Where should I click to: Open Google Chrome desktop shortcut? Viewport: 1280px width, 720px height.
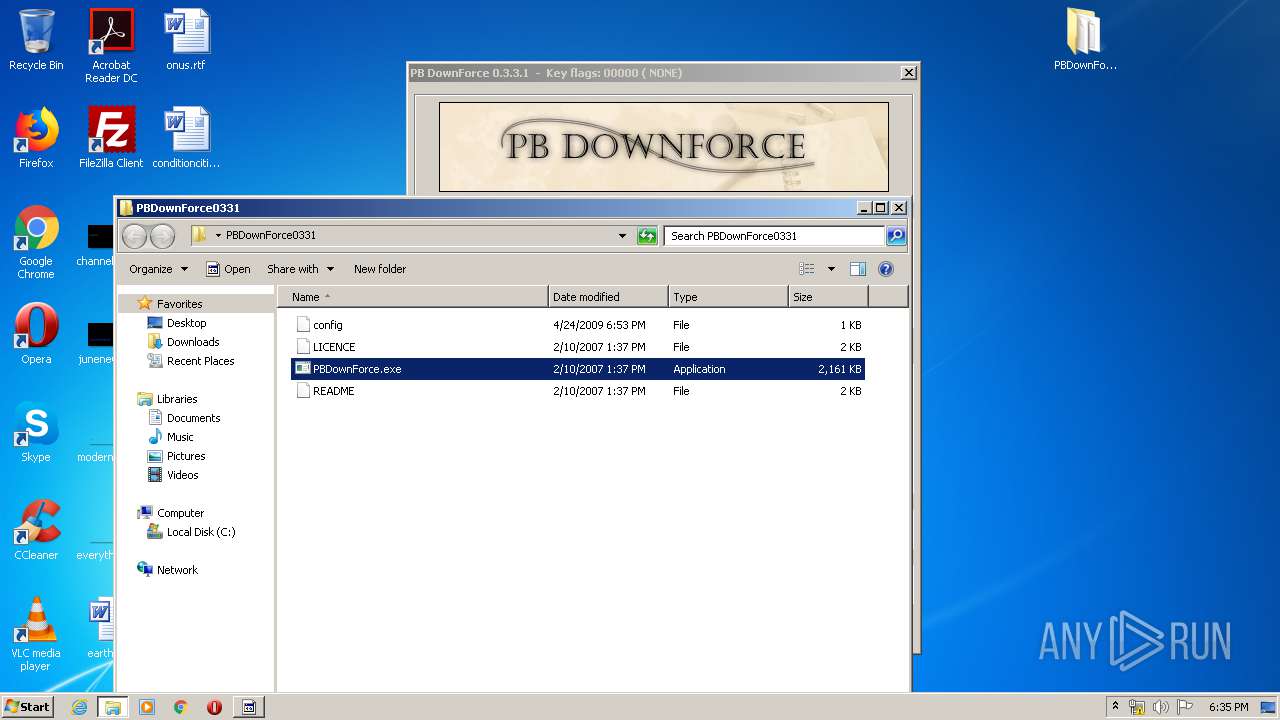[36, 242]
